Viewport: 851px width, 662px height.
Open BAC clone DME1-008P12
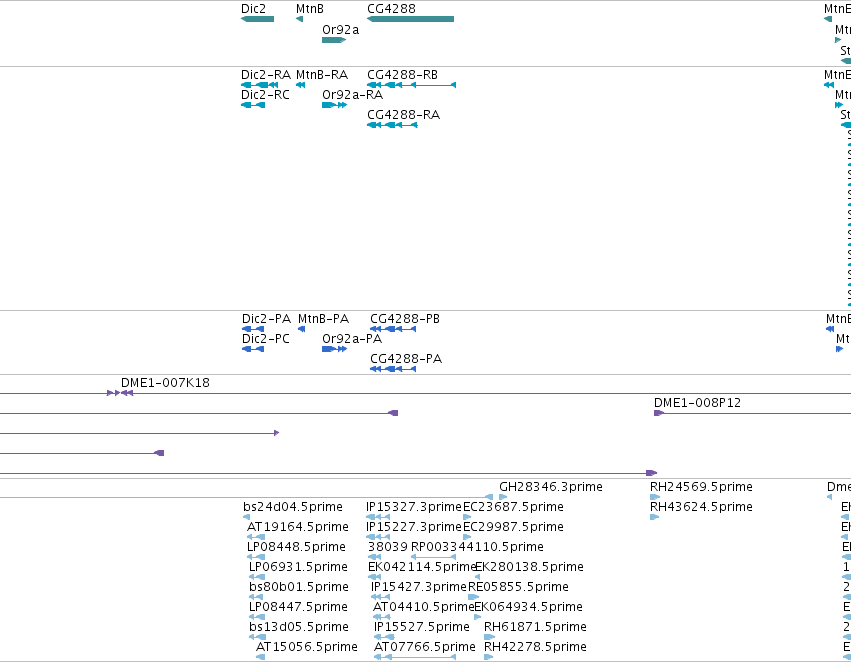click(x=697, y=403)
